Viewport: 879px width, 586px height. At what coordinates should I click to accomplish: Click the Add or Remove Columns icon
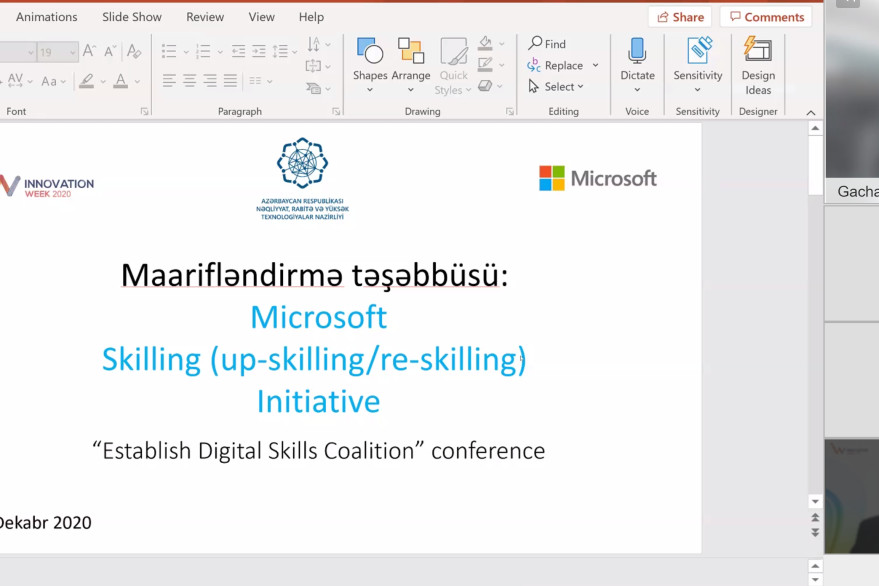click(x=255, y=81)
